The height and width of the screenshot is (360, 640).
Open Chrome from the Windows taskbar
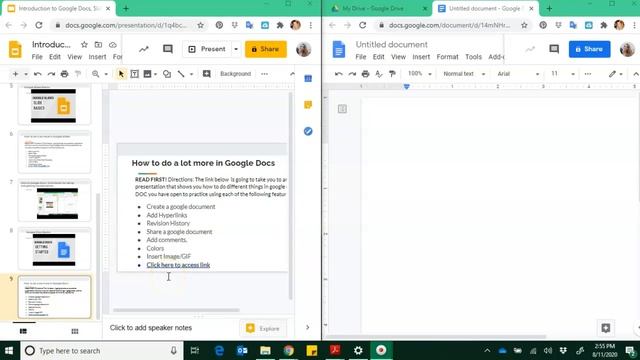tap(289, 351)
